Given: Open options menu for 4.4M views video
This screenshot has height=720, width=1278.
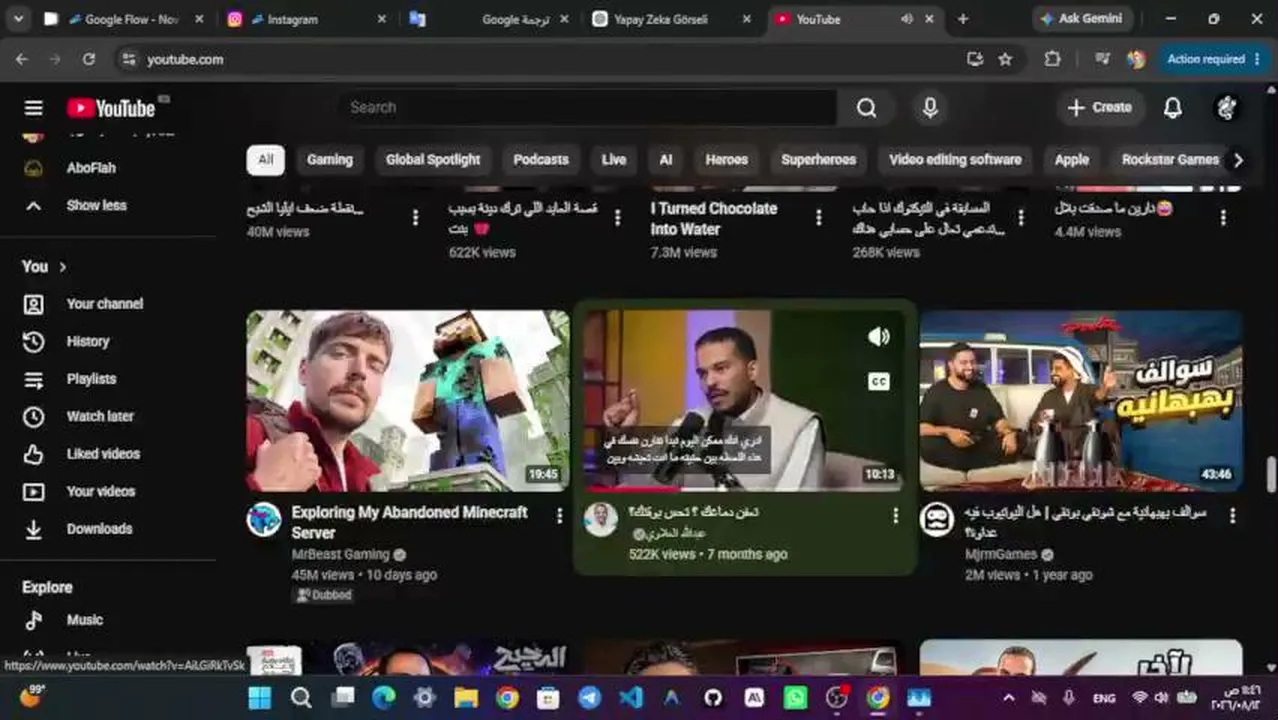Looking at the screenshot, I should pos(1223,217).
